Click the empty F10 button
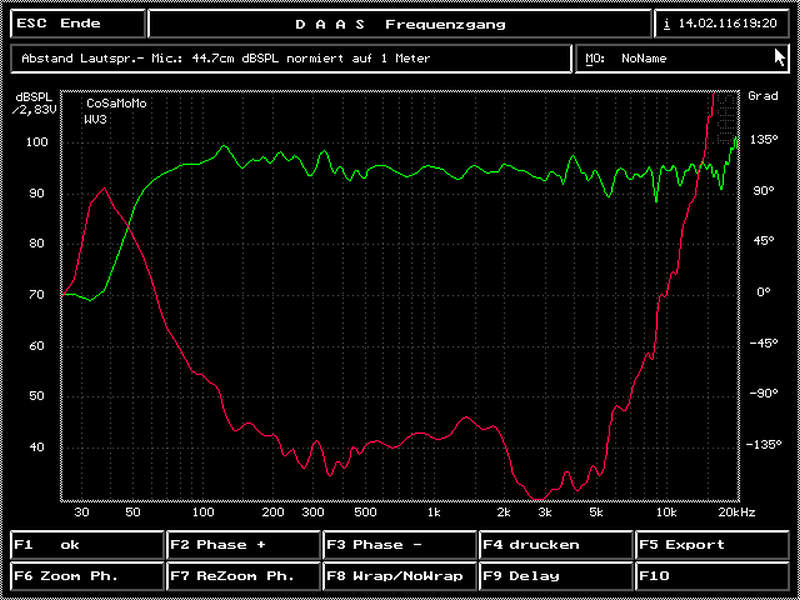Screen dimensions: 800x600 pos(714,576)
